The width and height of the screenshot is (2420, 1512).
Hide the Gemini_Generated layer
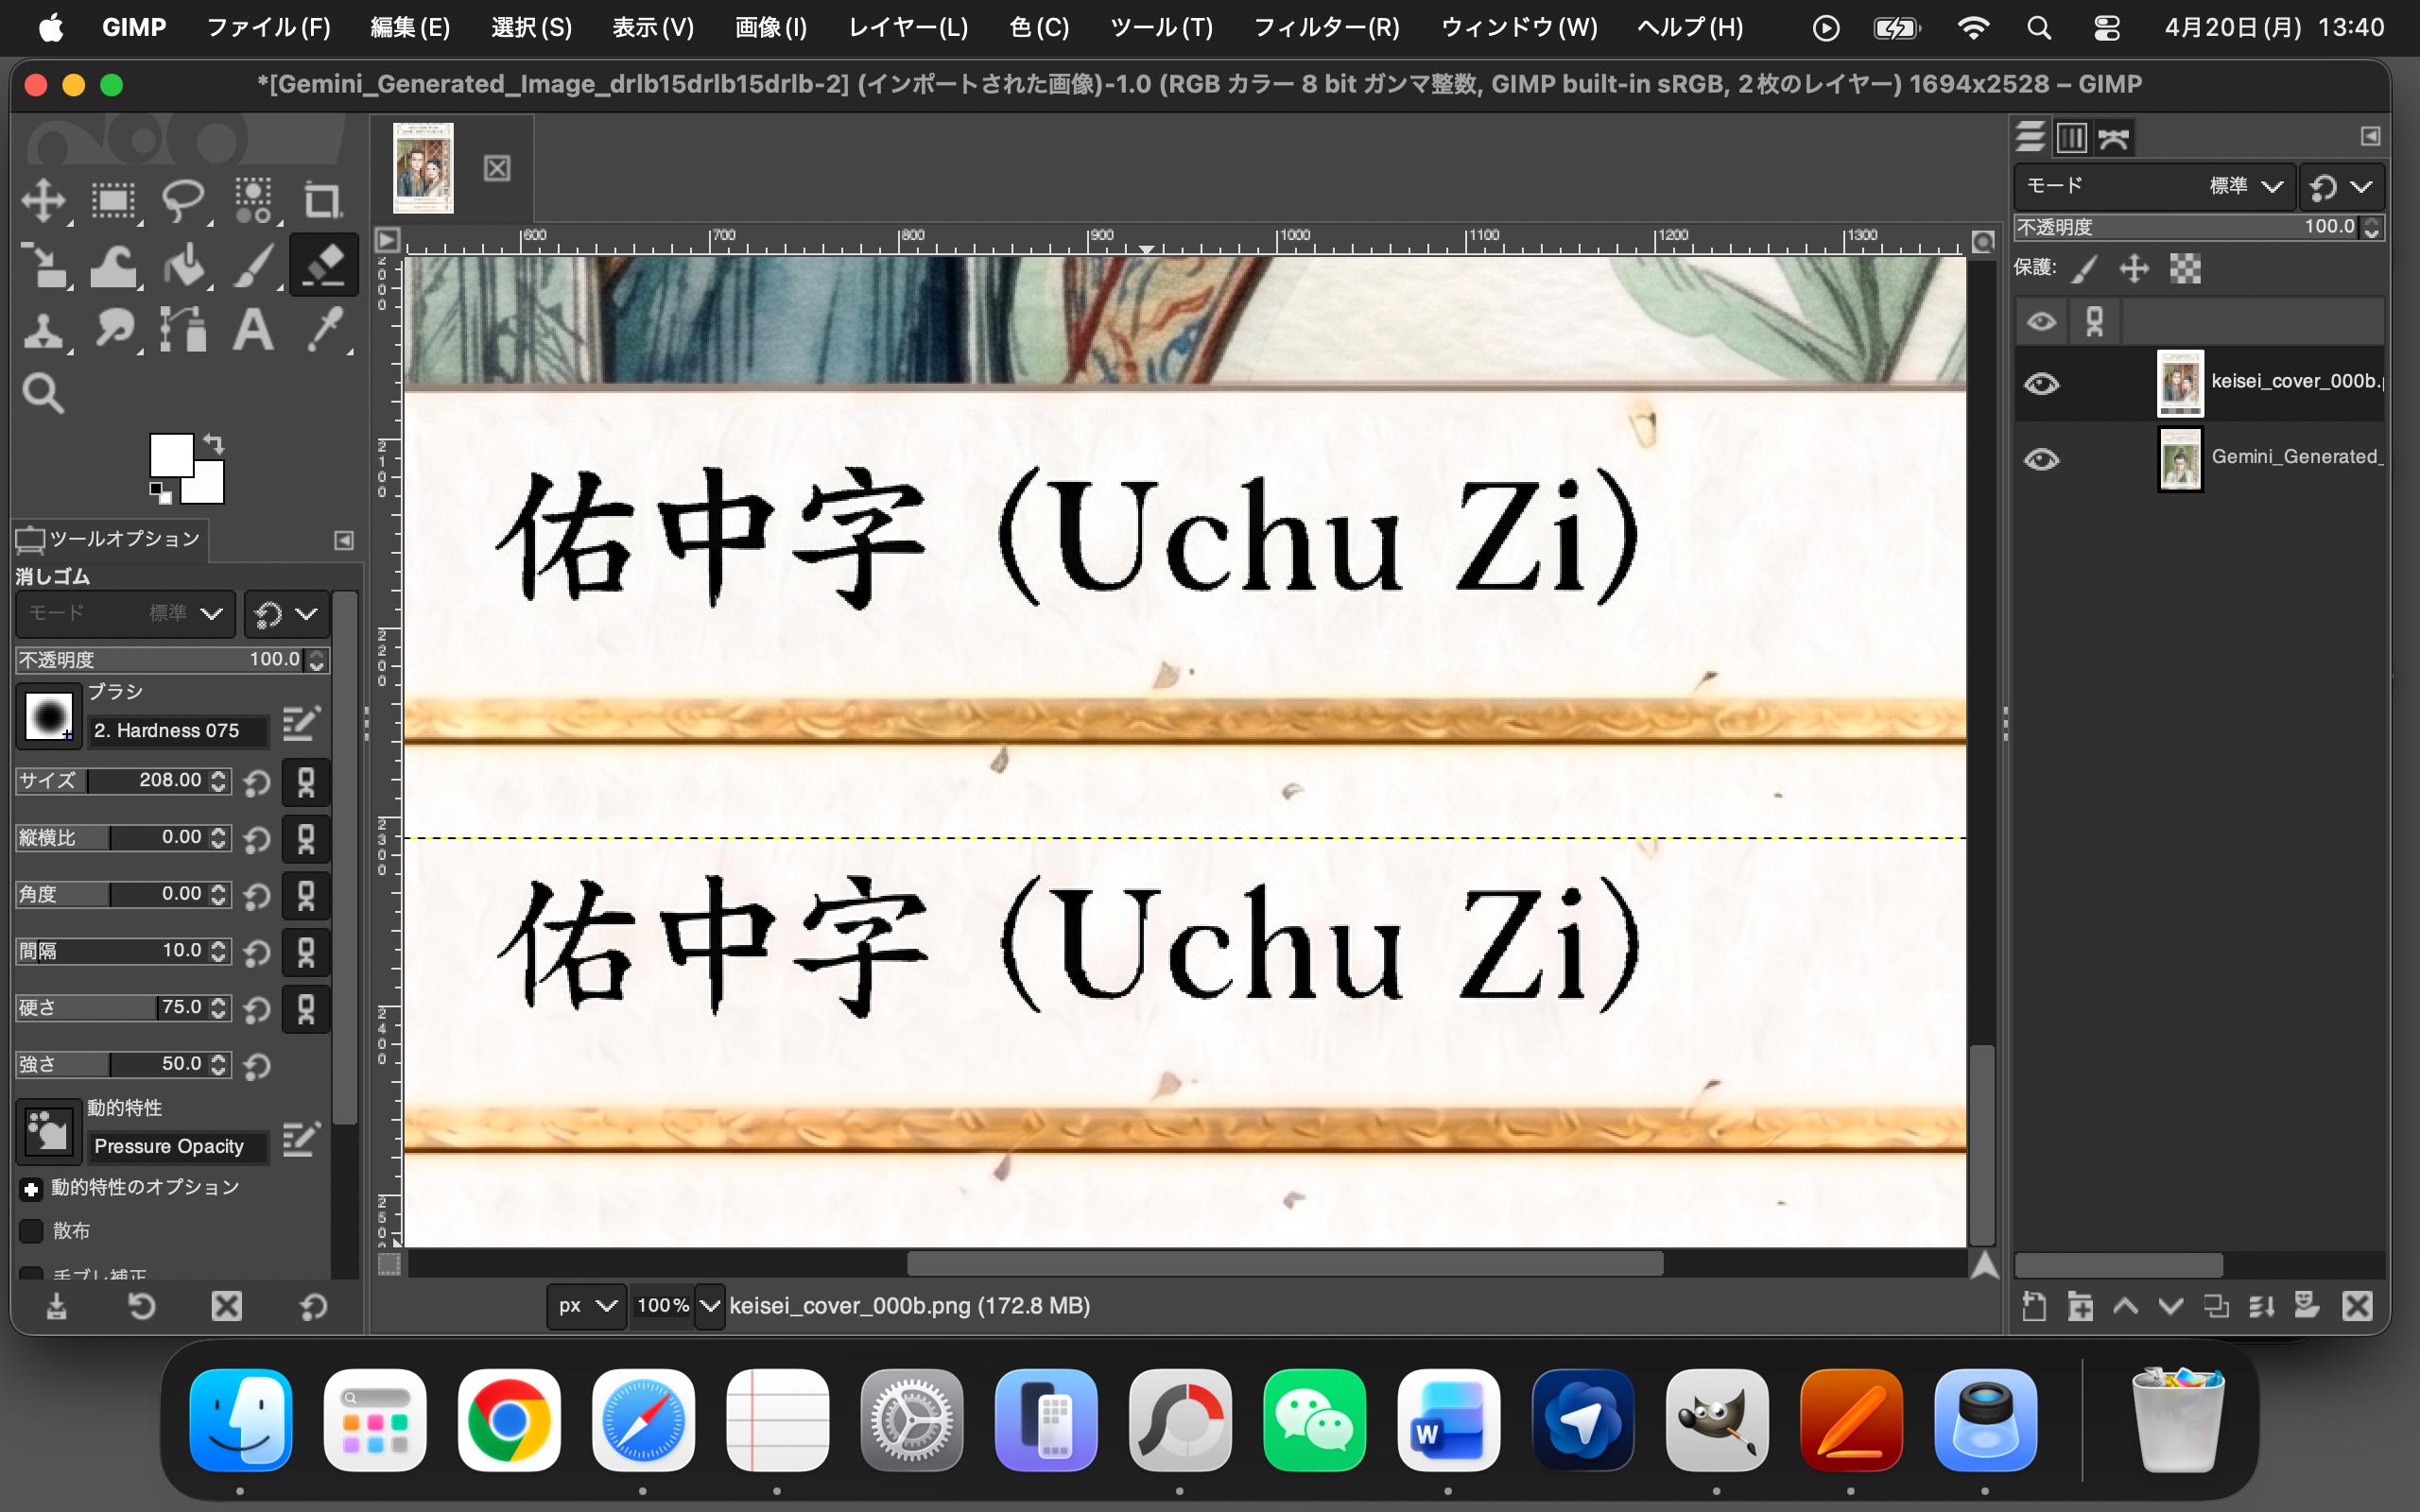point(2041,460)
